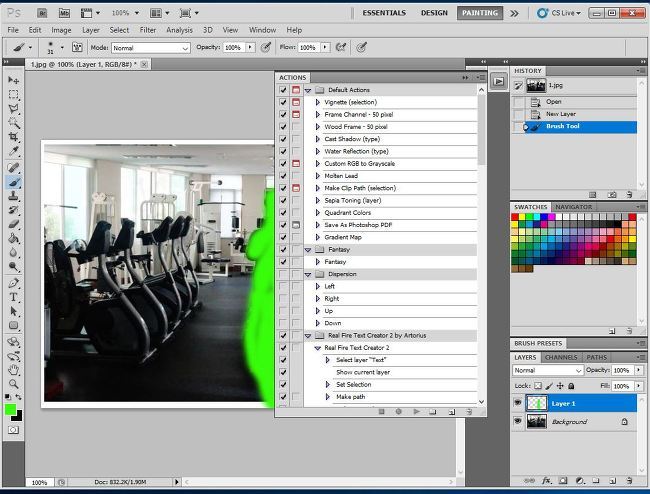
Task: Toggle dialog box for Frame Channel action
Action: (296, 114)
